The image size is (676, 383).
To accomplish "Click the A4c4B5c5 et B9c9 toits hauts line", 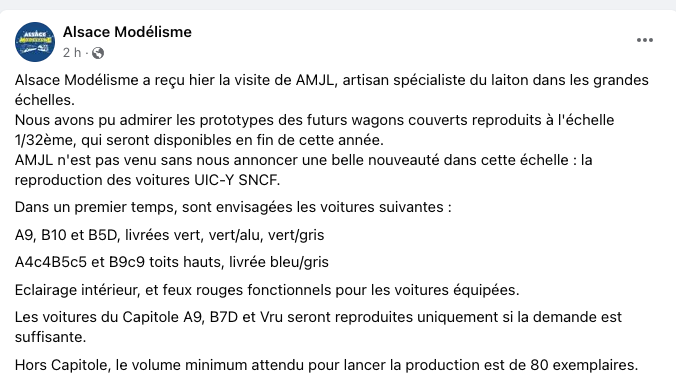I will coord(172,262).
